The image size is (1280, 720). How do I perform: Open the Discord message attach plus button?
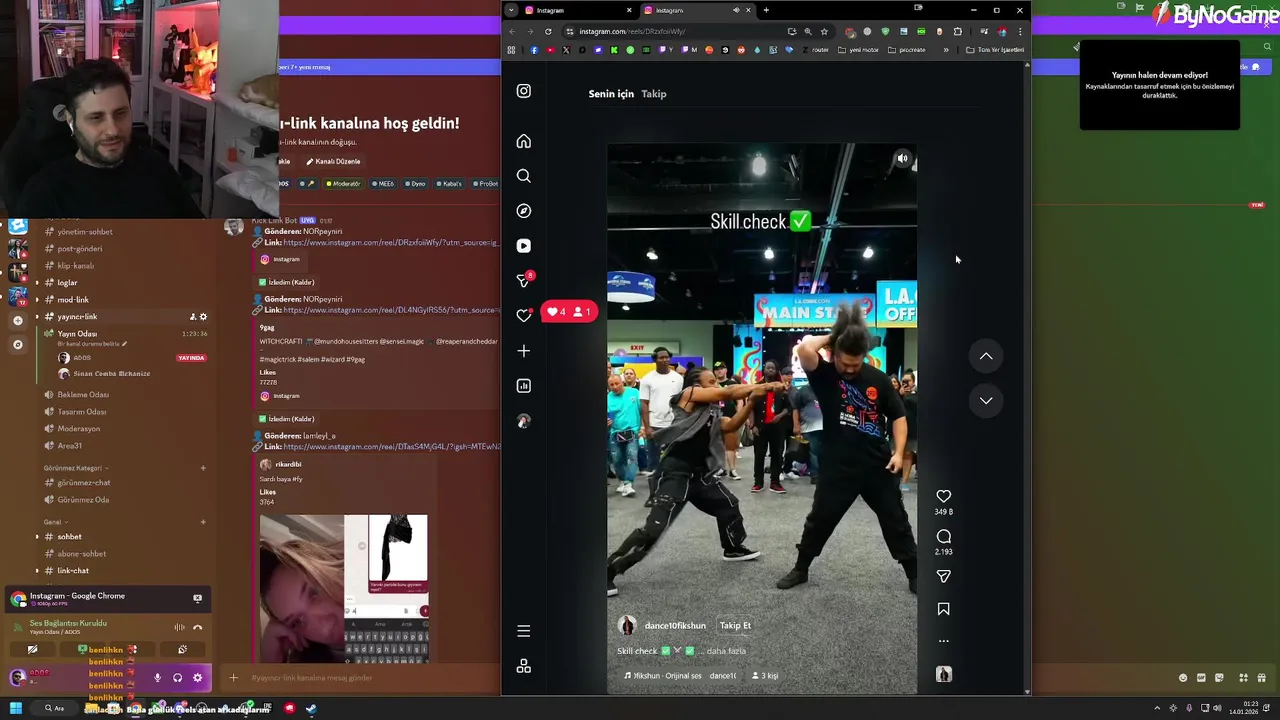pyautogui.click(x=233, y=678)
